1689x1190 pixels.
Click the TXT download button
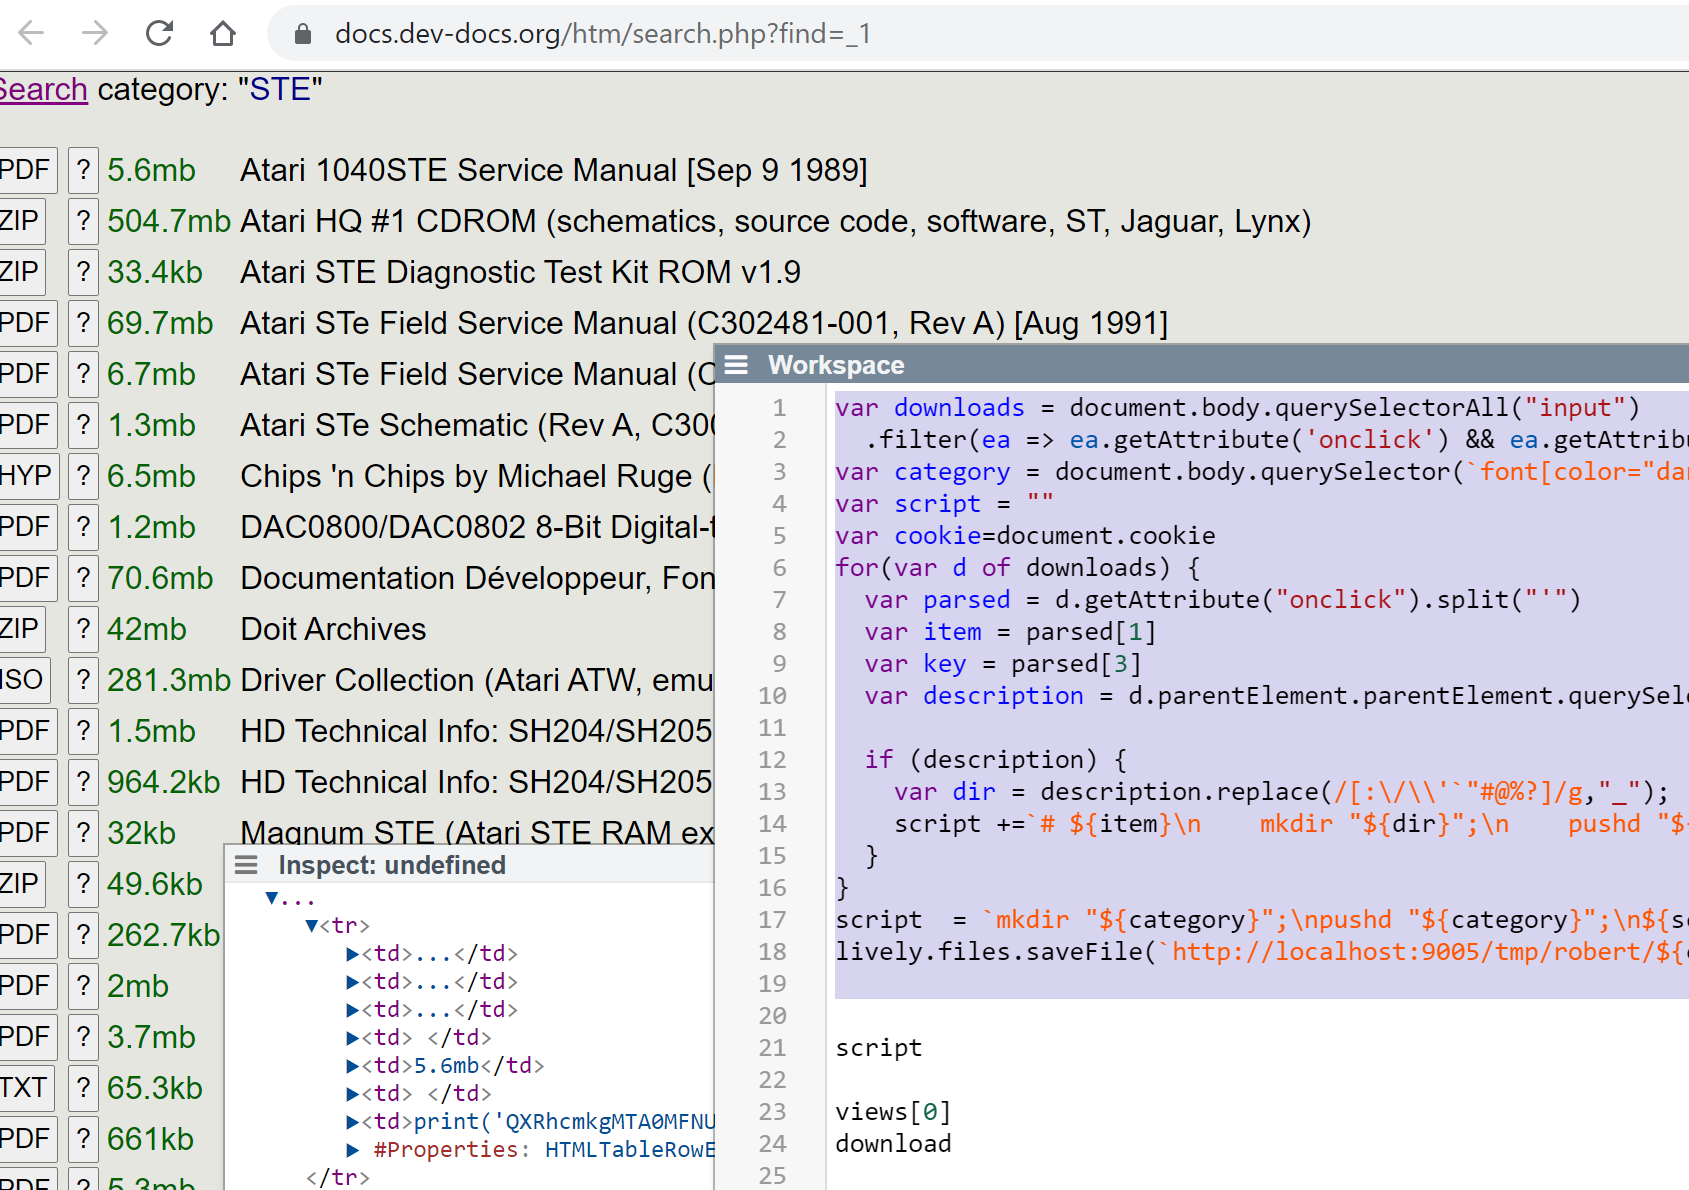coord(24,1088)
